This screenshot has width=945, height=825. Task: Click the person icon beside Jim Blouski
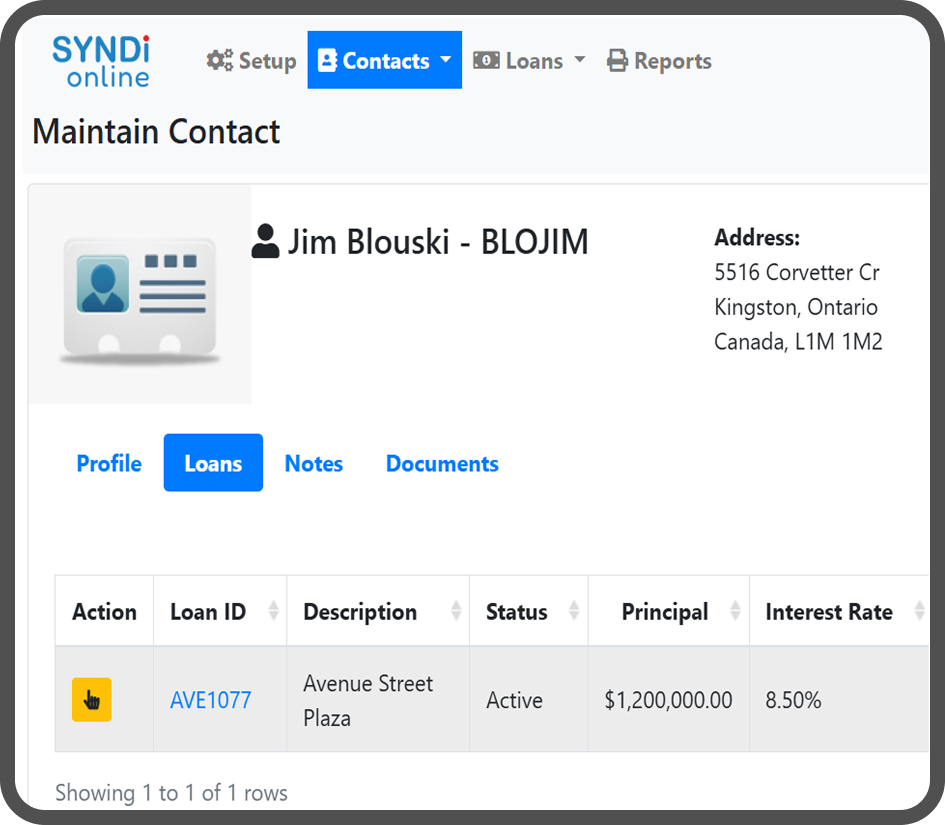click(265, 242)
